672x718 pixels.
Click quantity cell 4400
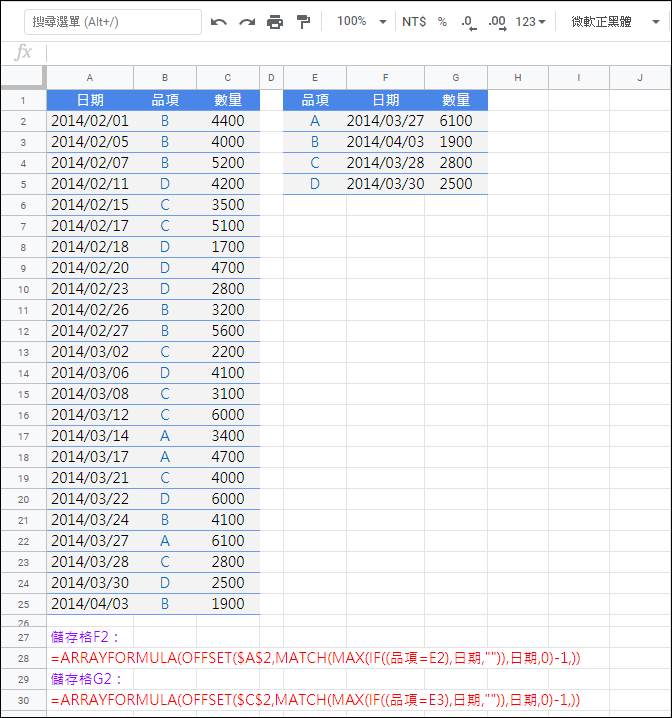pyautogui.click(x=228, y=121)
